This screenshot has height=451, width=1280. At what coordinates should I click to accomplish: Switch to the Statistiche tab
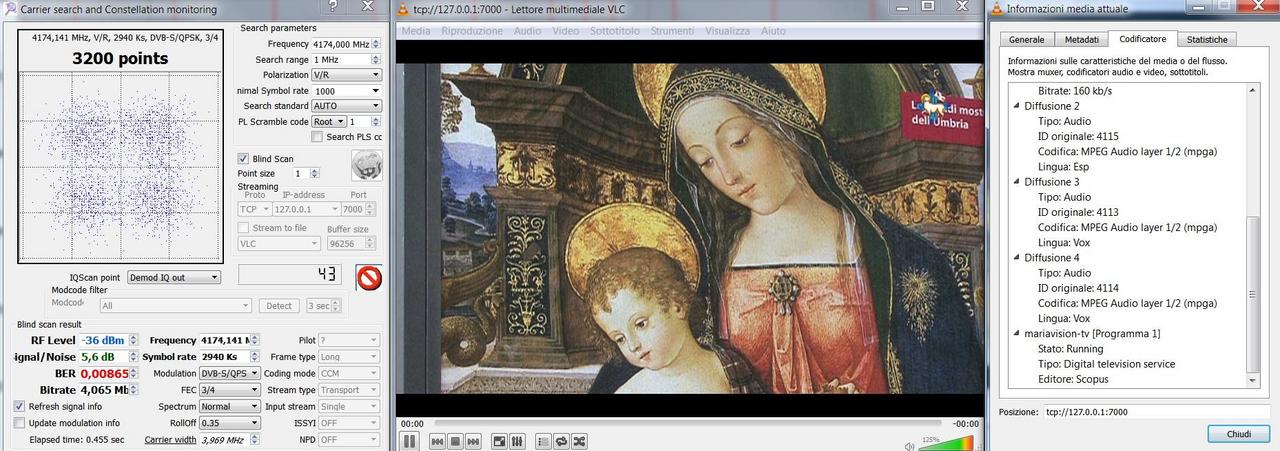click(x=1206, y=39)
